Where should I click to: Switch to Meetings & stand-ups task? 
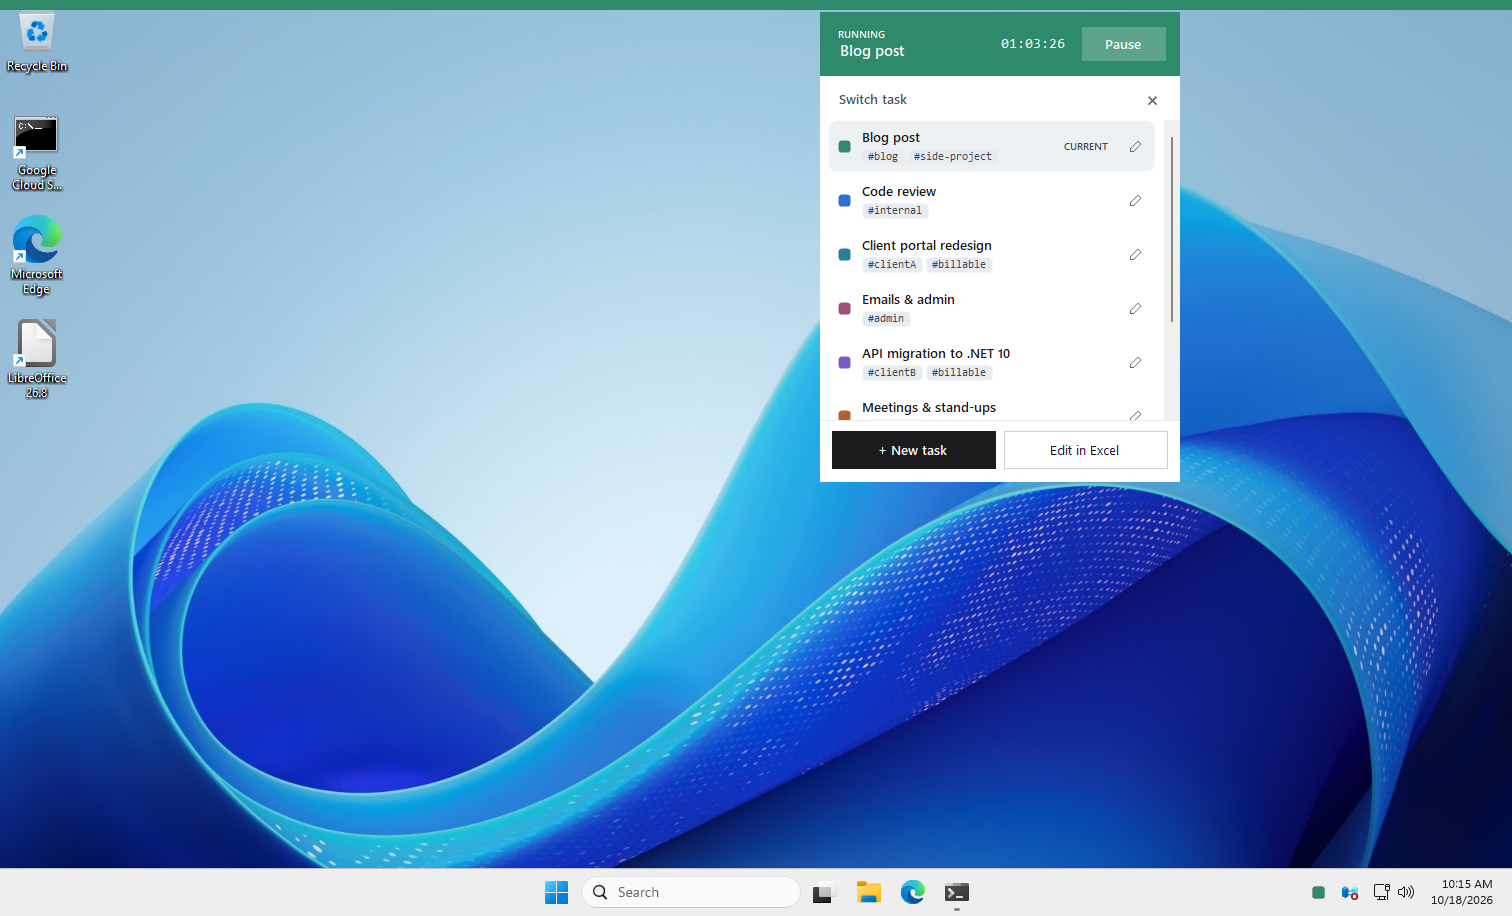click(991, 406)
